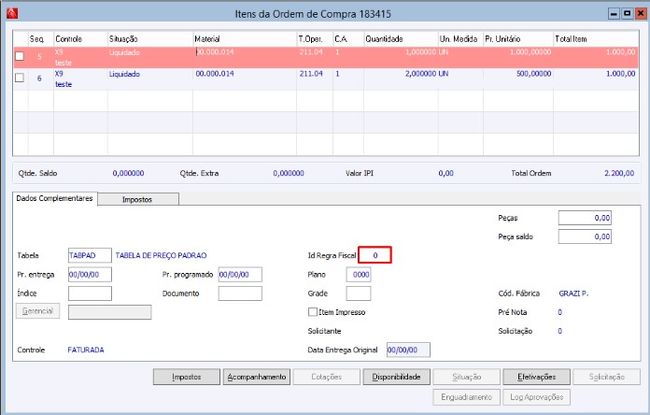The width and height of the screenshot is (650, 415).
Task: Click the greyed Situação button
Action: click(467, 377)
